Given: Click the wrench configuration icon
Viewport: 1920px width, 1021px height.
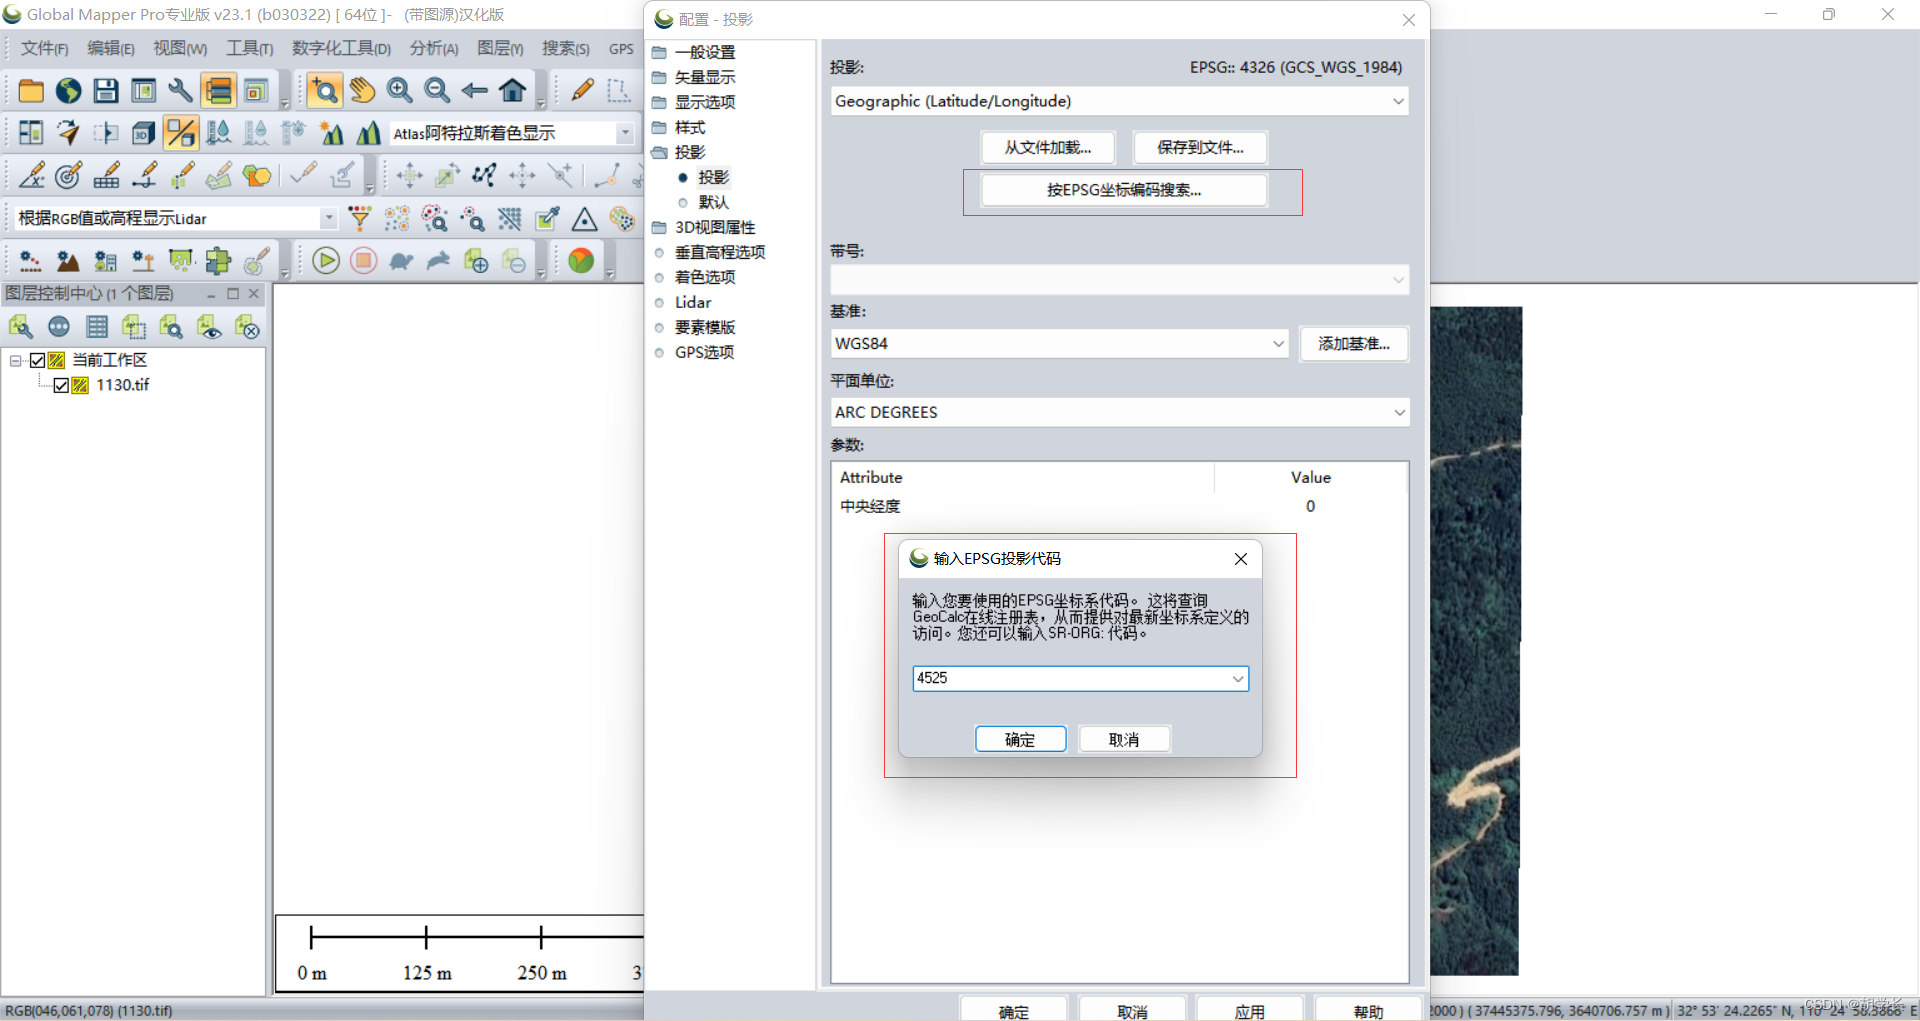Looking at the screenshot, I should pos(181,90).
